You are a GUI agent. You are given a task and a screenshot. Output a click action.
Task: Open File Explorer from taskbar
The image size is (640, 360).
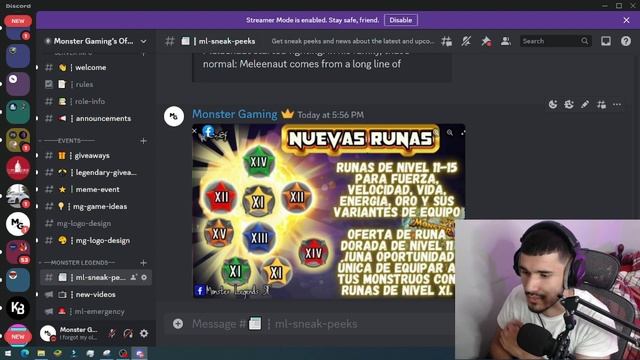[x=41, y=353]
